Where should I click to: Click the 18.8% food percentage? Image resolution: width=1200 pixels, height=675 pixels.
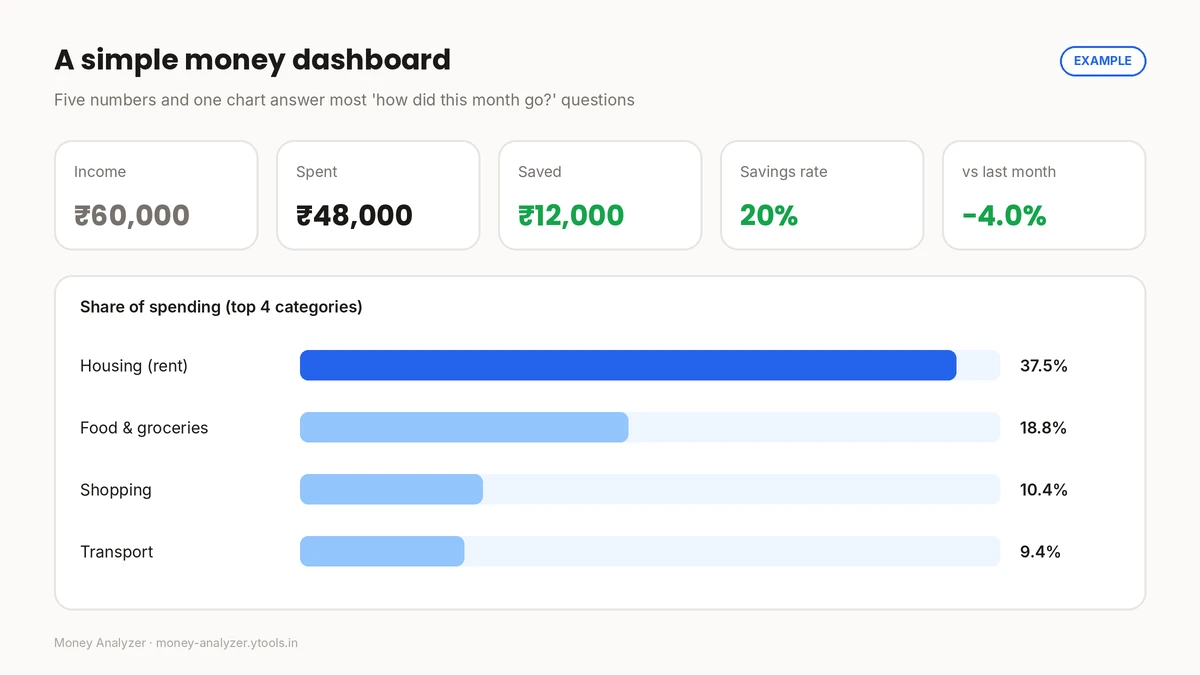point(1044,428)
